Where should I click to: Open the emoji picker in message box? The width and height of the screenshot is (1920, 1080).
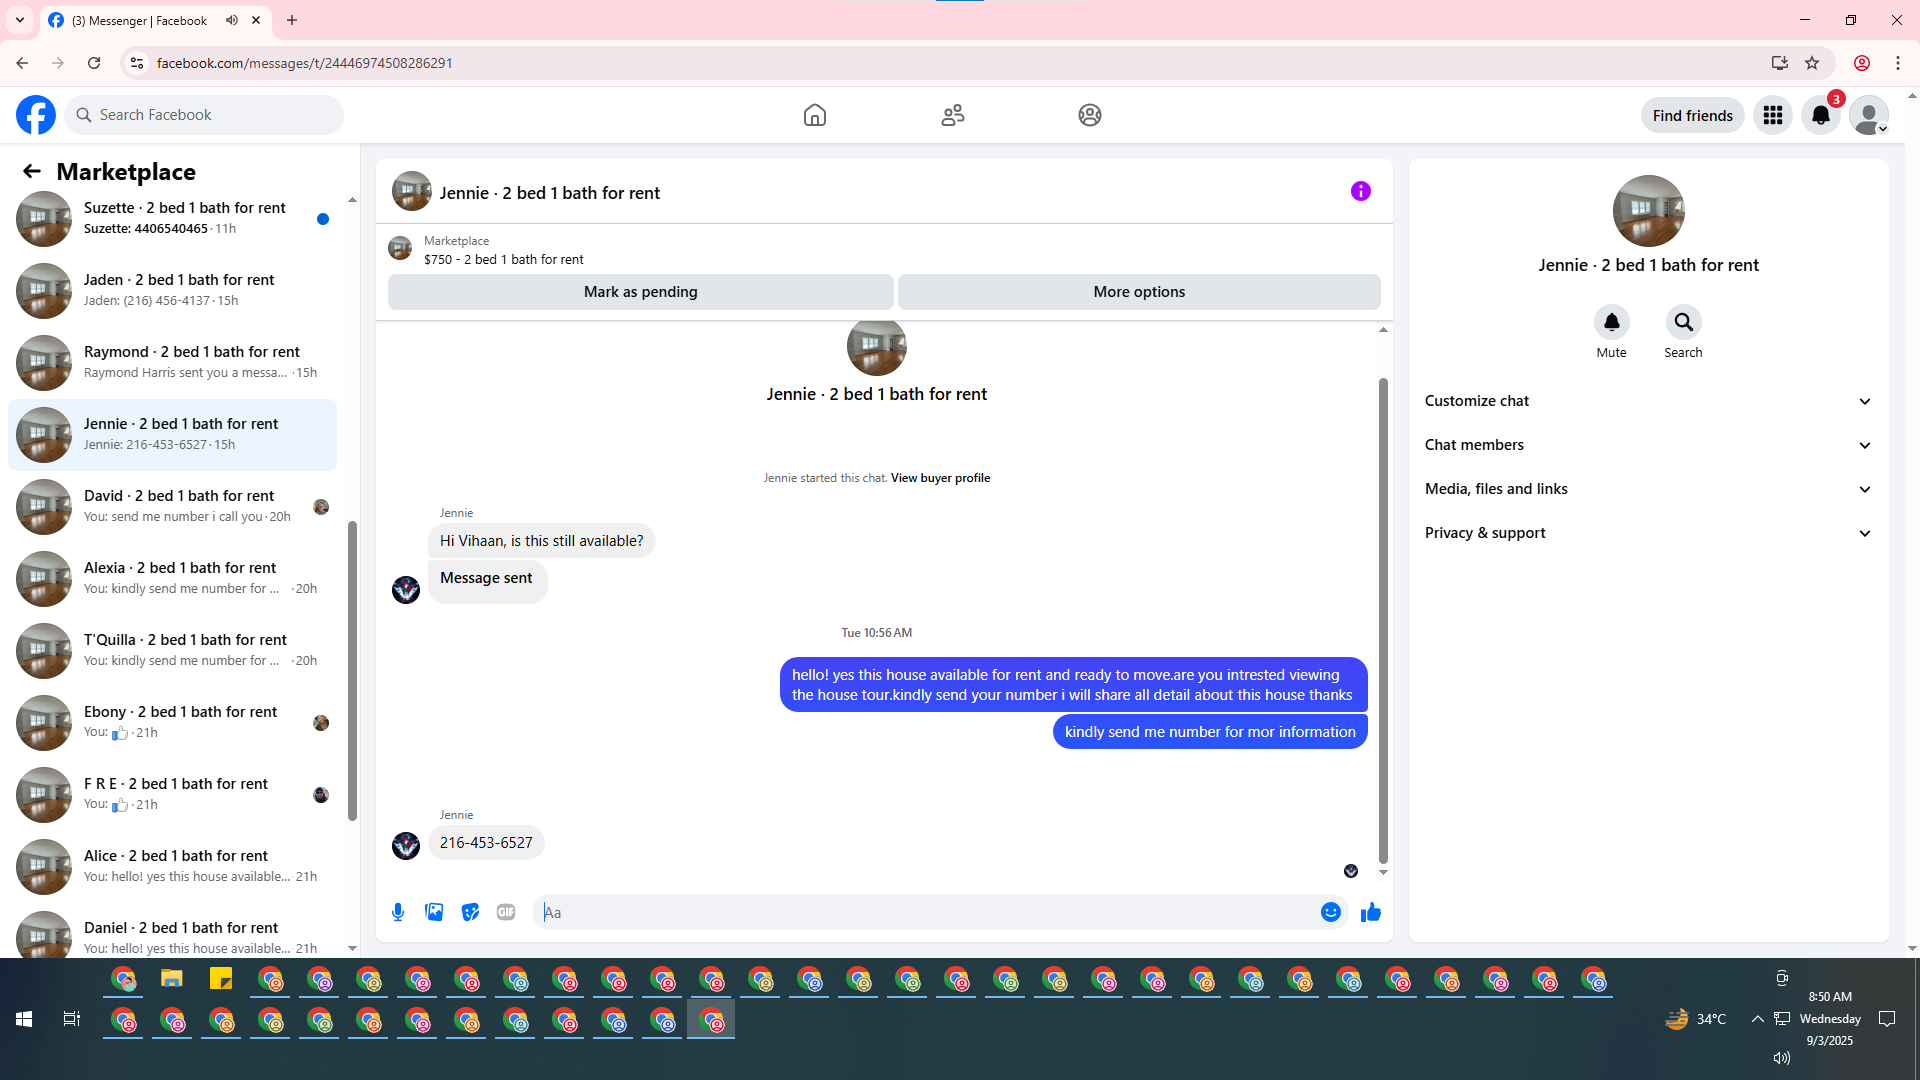coord(1331,912)
